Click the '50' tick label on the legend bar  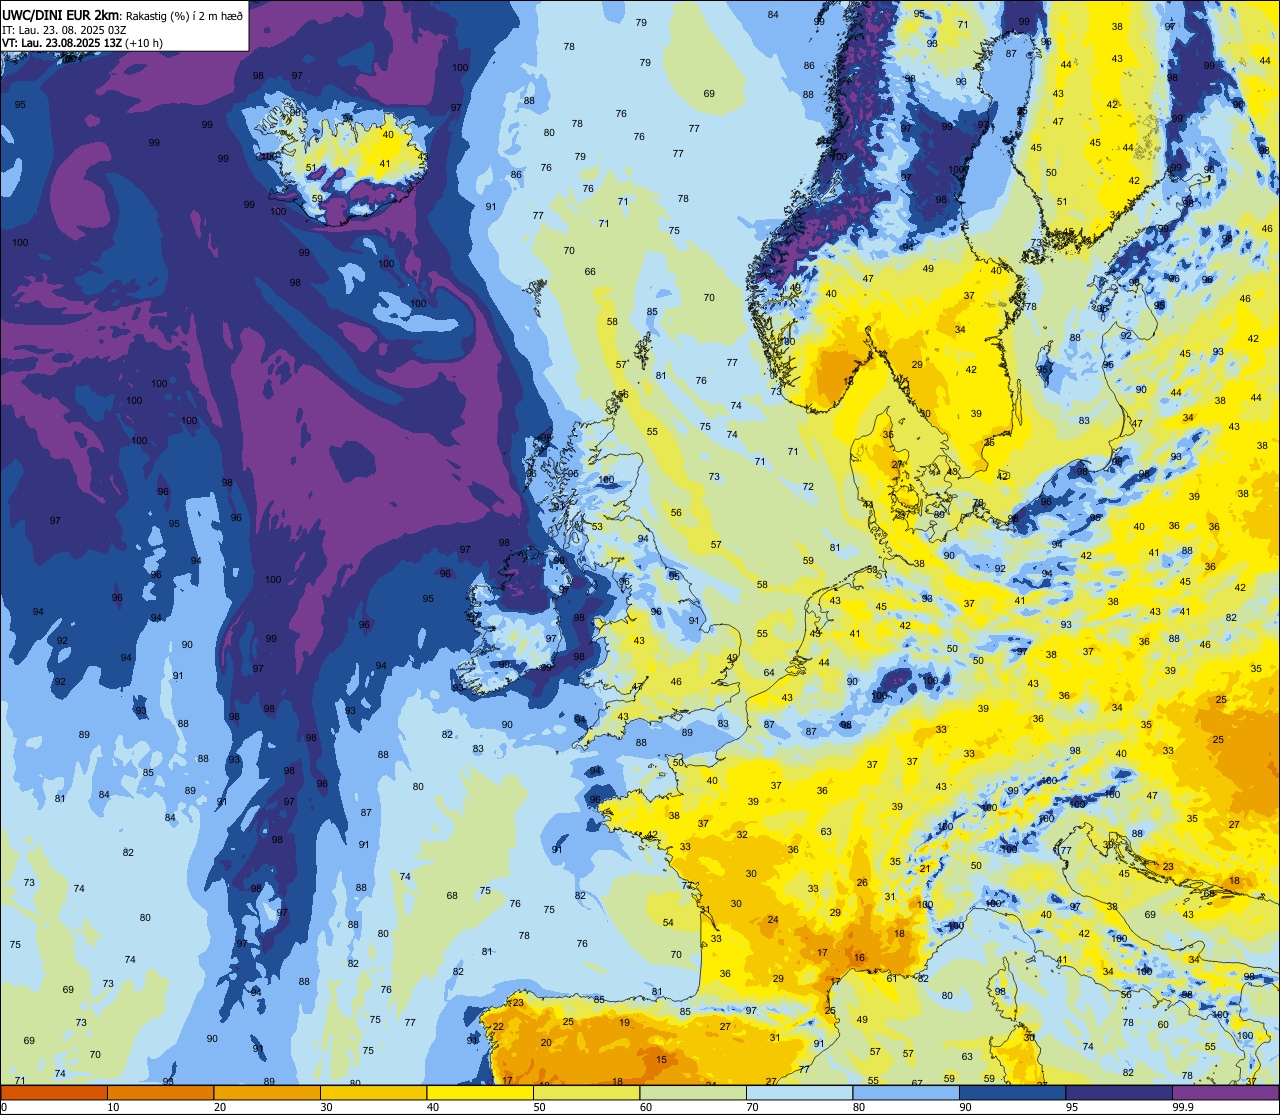pyautogui.click(x=539, y=1106)
